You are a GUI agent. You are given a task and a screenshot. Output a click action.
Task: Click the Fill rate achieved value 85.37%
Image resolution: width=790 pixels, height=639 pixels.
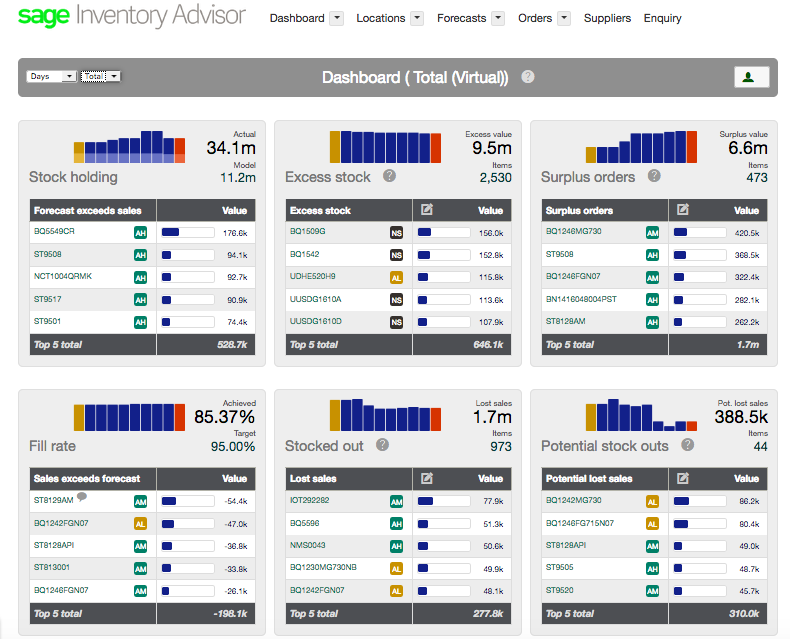(x=225, y=417)
